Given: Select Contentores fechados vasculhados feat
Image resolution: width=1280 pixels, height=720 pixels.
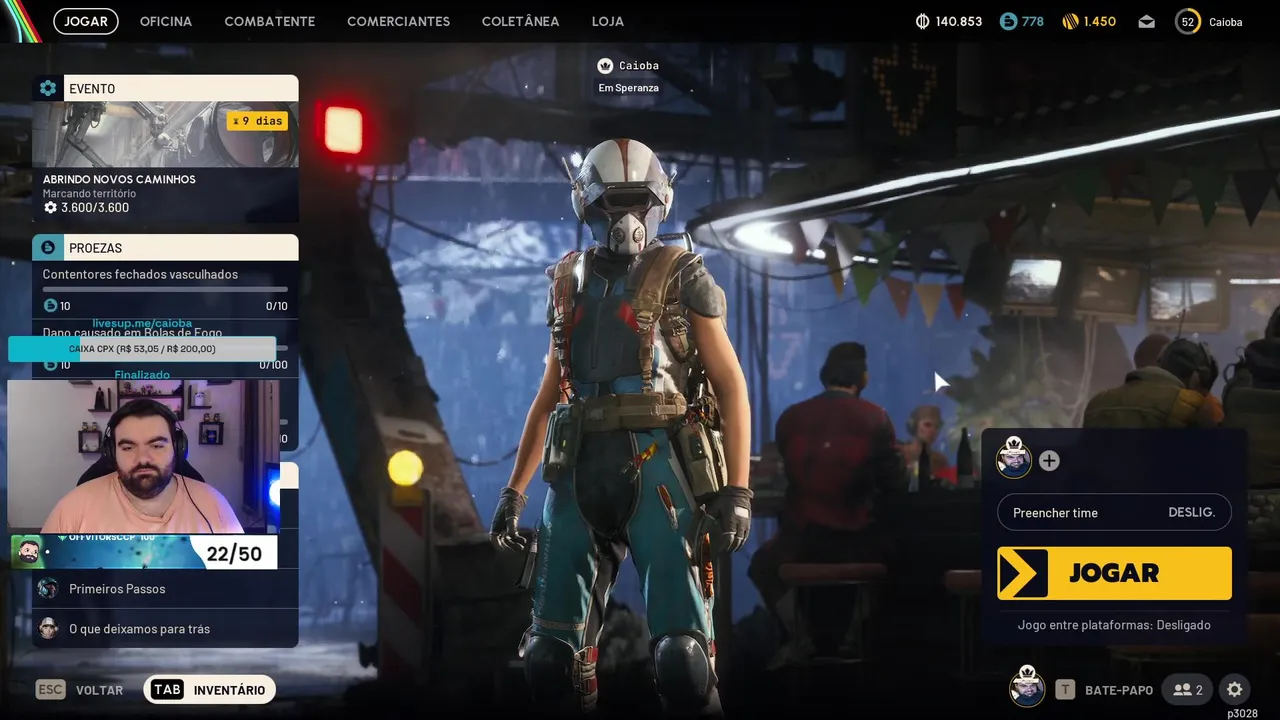Looking at the screenshot, I should coord(140,274).
